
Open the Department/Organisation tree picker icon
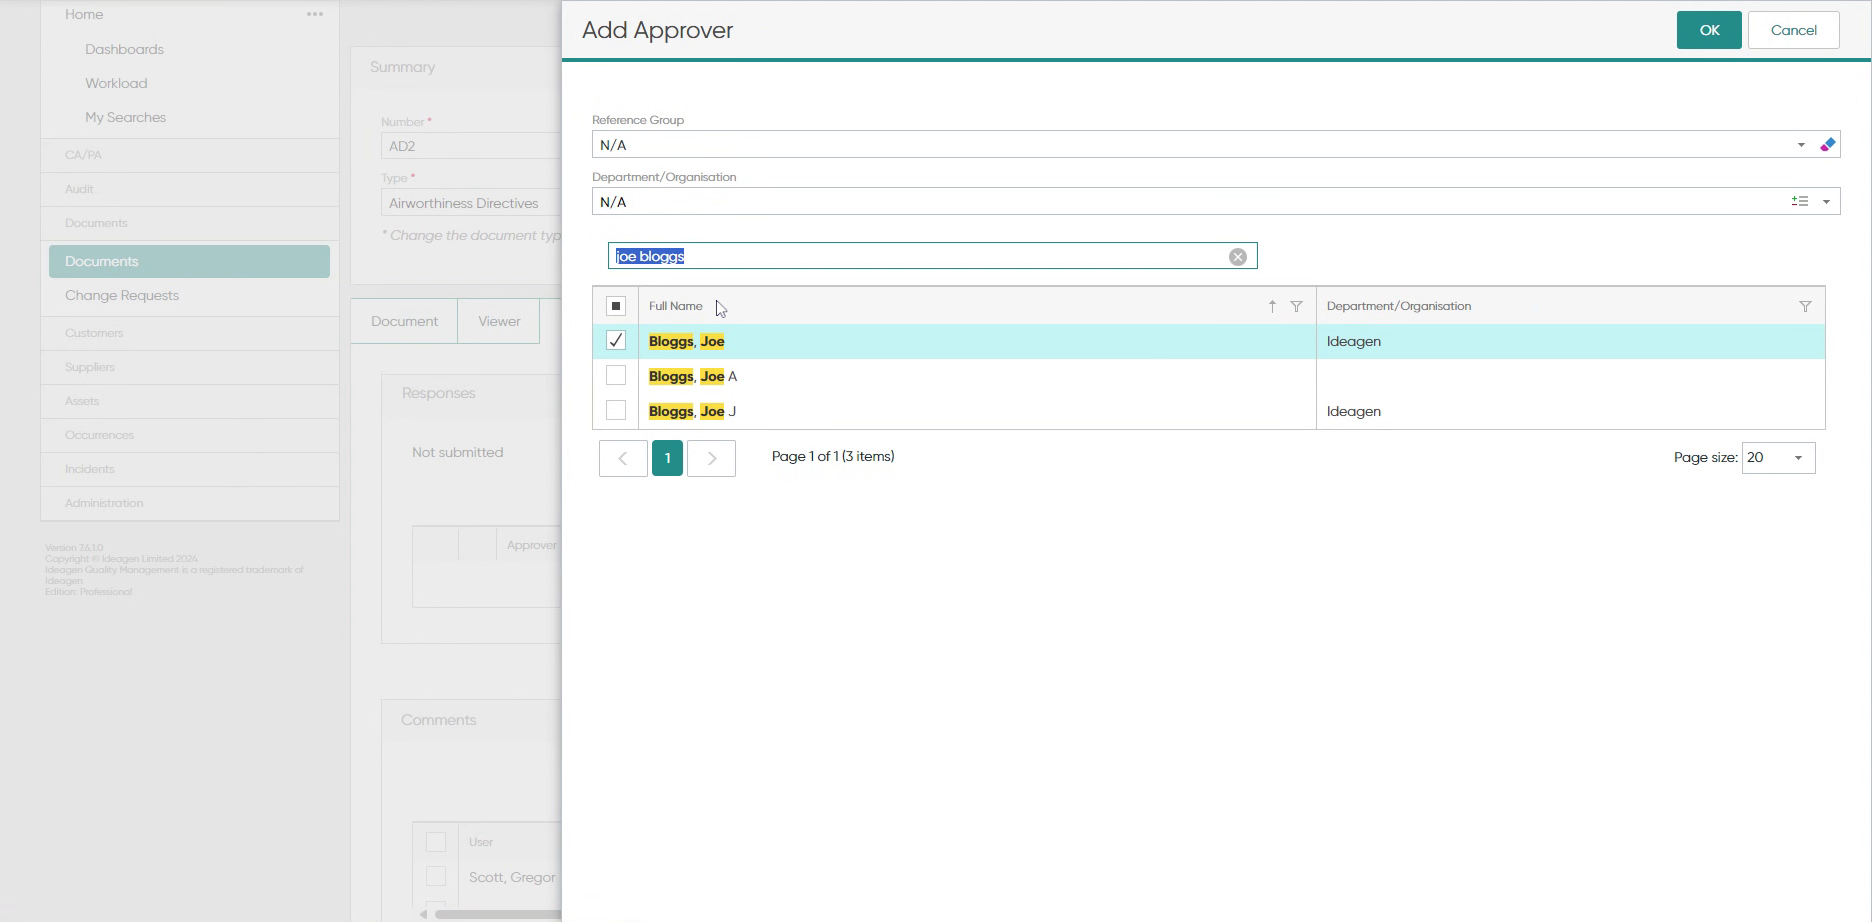(1800, 202)
